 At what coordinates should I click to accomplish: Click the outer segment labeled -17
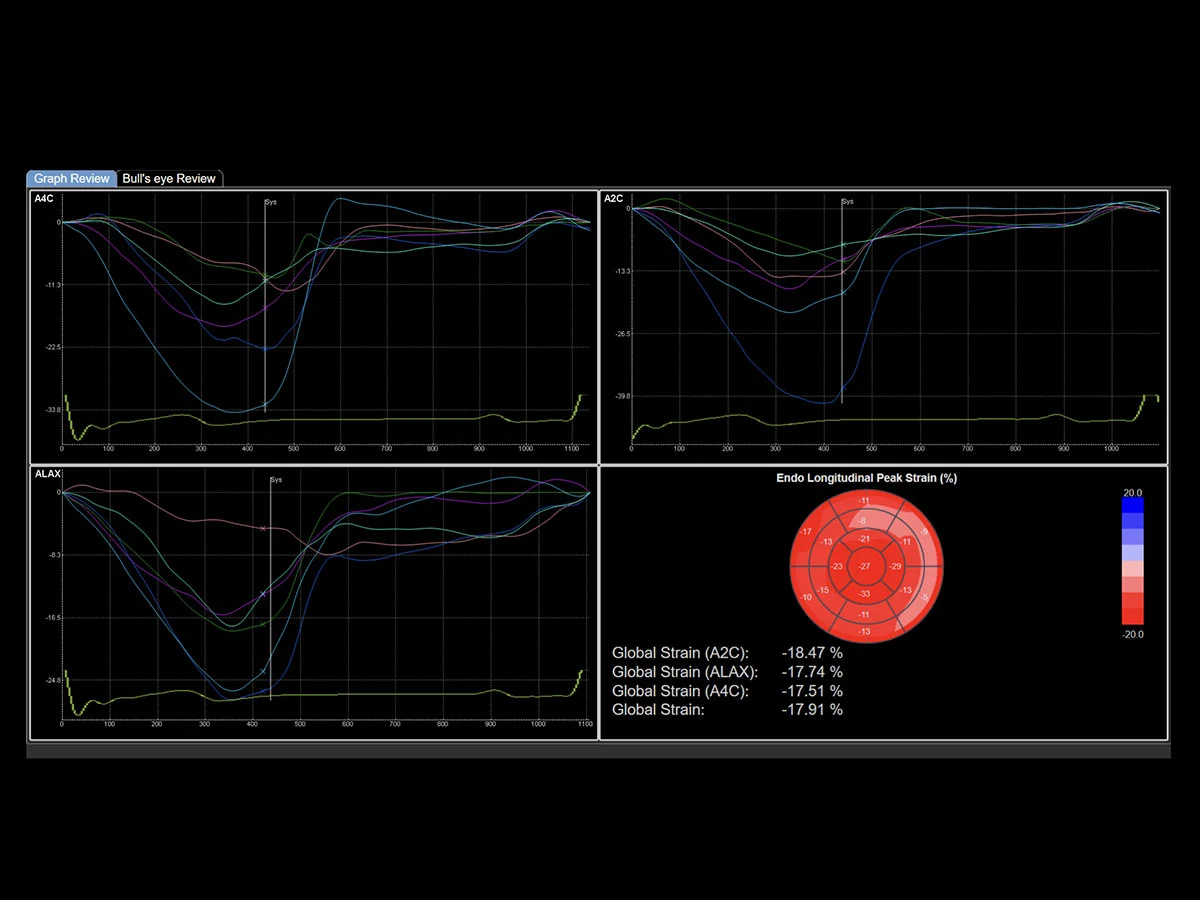(x=807, y=531)
